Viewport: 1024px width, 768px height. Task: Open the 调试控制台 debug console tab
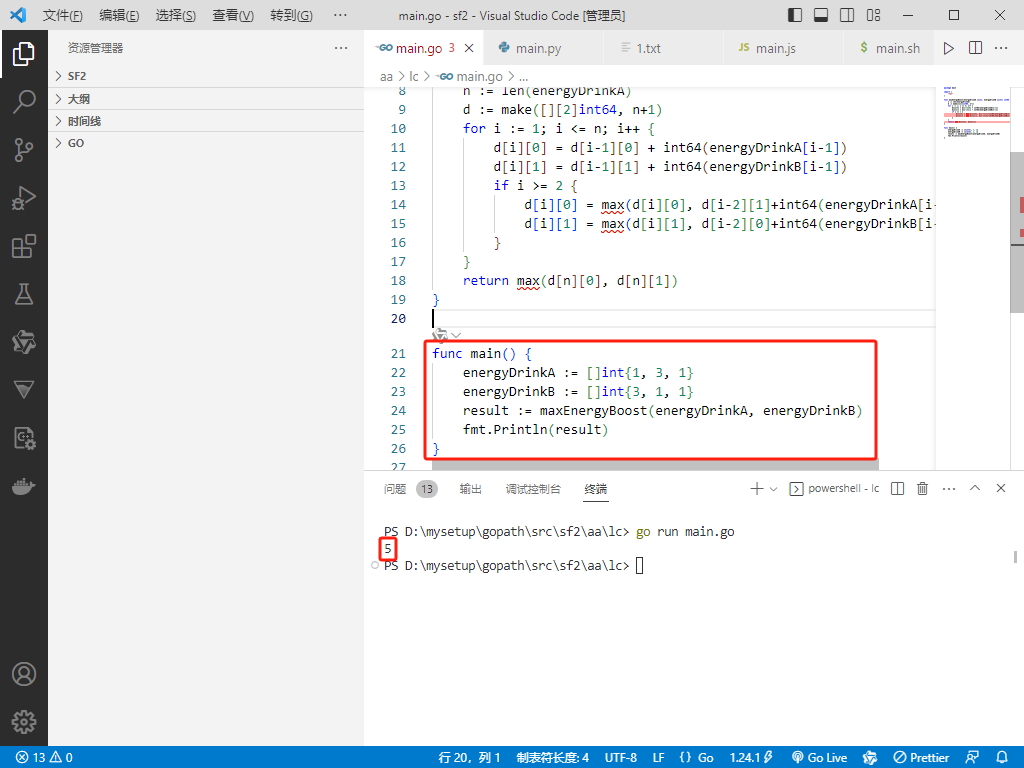533,488
